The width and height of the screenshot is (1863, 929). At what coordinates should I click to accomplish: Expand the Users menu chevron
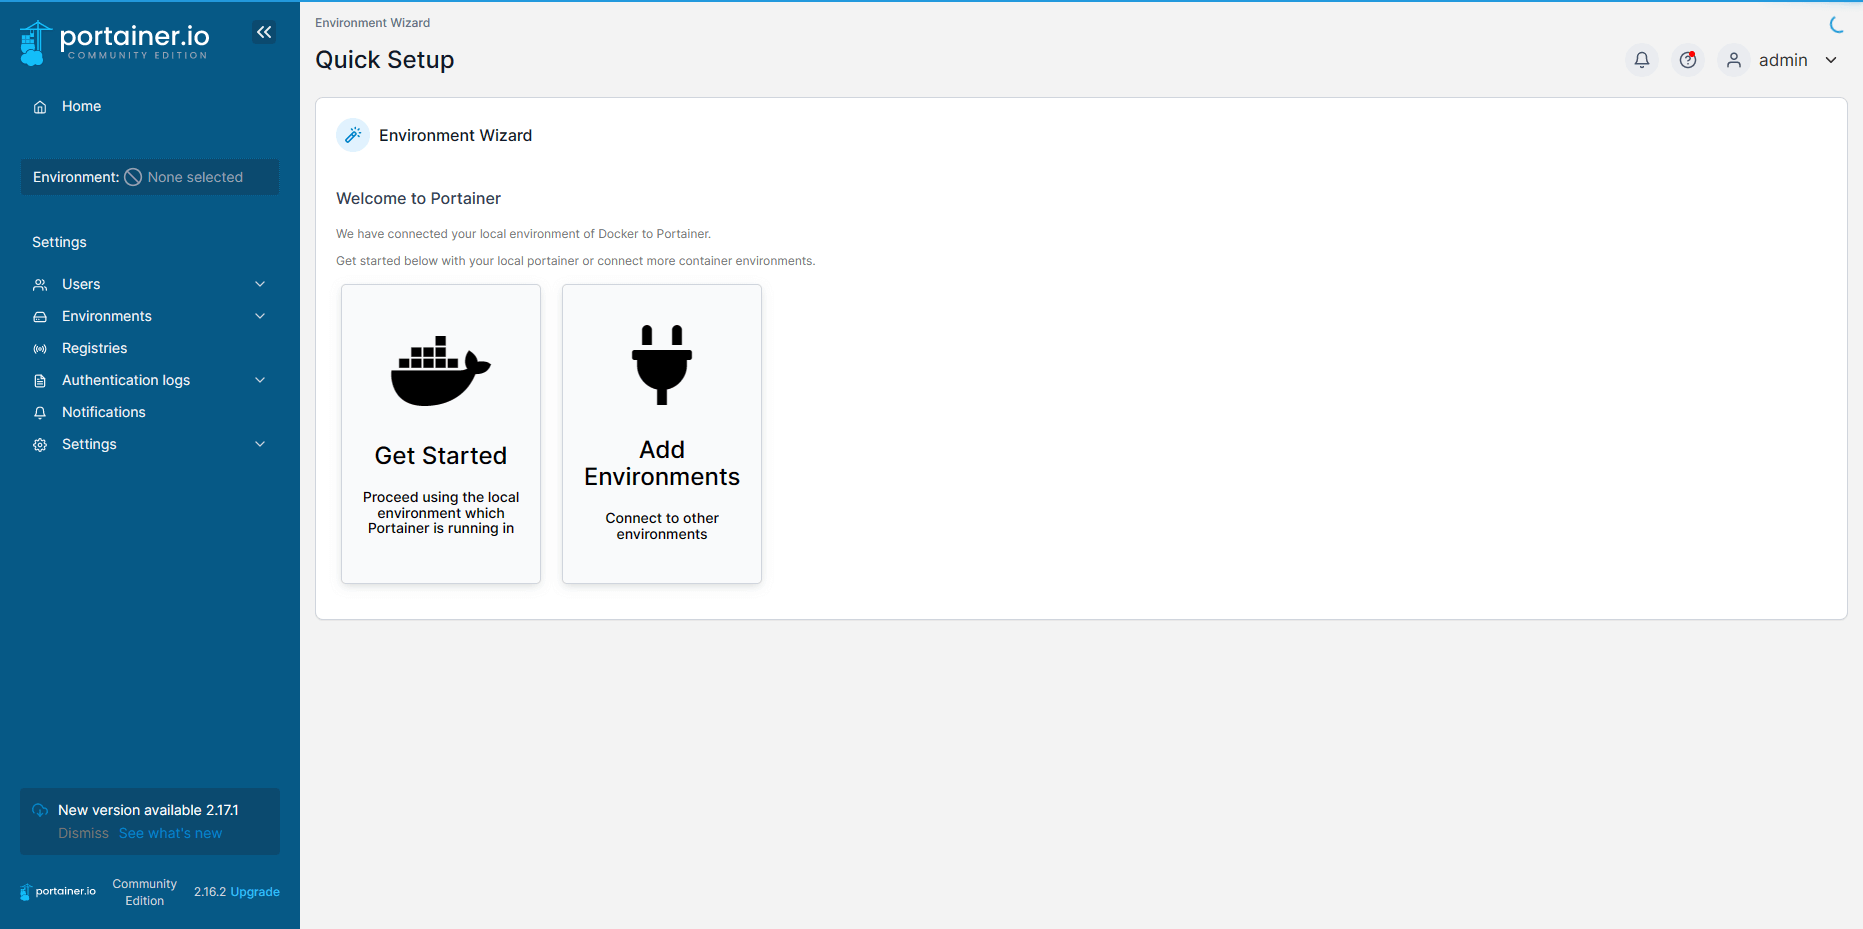(x=260, y=284)
